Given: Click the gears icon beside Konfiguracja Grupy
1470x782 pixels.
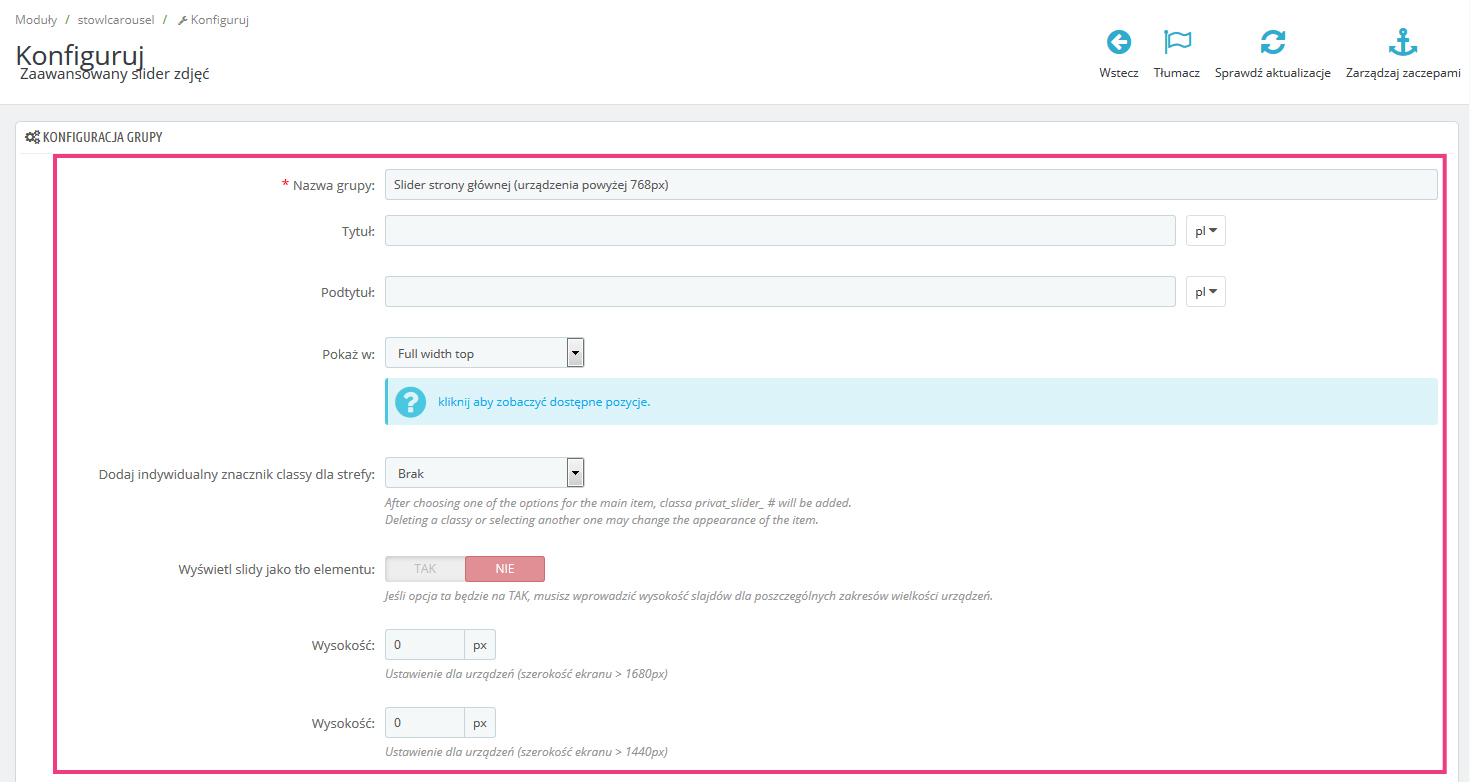Looking at the screenshot, I should click(x=32, y=137).
